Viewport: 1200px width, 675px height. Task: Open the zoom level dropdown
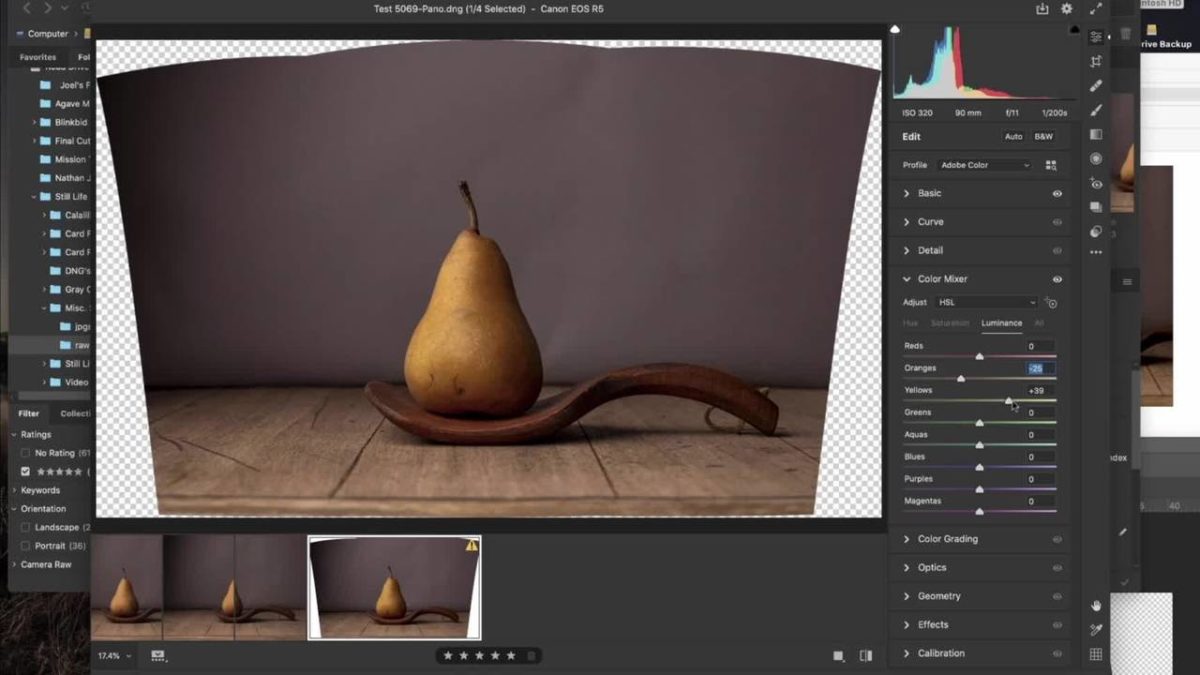coord(114,656)
